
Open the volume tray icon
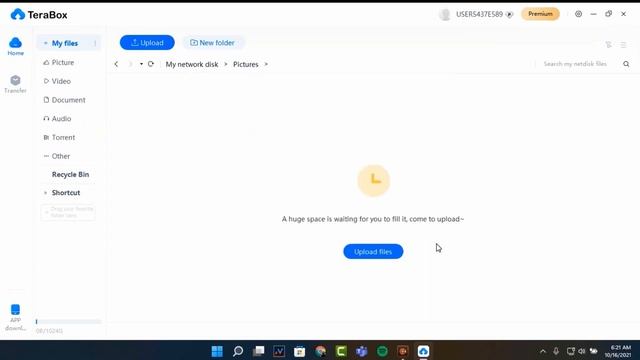[x=582, y=351]
